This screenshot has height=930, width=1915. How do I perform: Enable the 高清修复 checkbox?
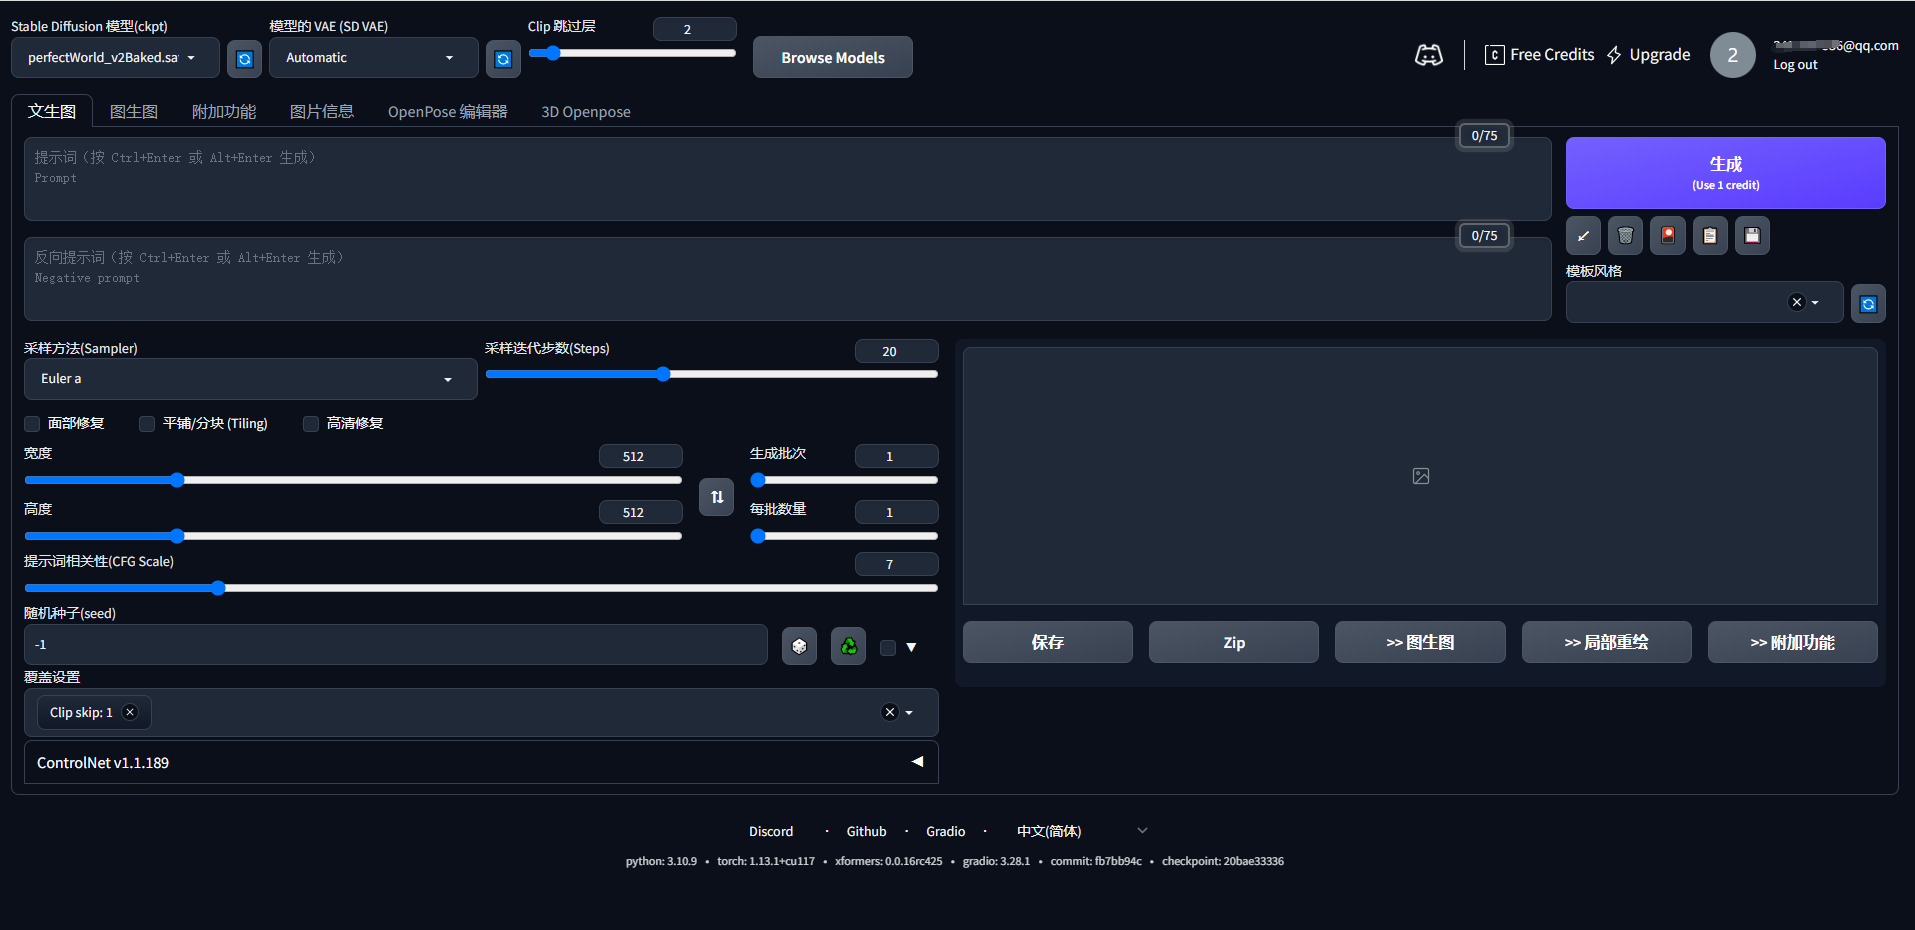(311, 424)
